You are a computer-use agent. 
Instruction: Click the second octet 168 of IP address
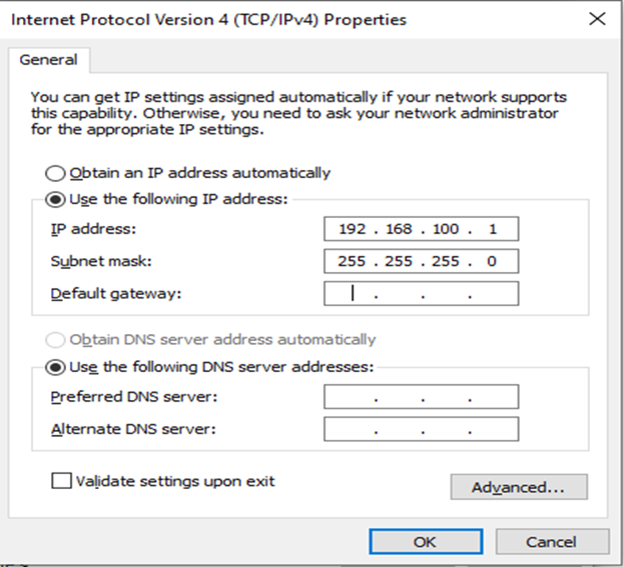[400, 229]
